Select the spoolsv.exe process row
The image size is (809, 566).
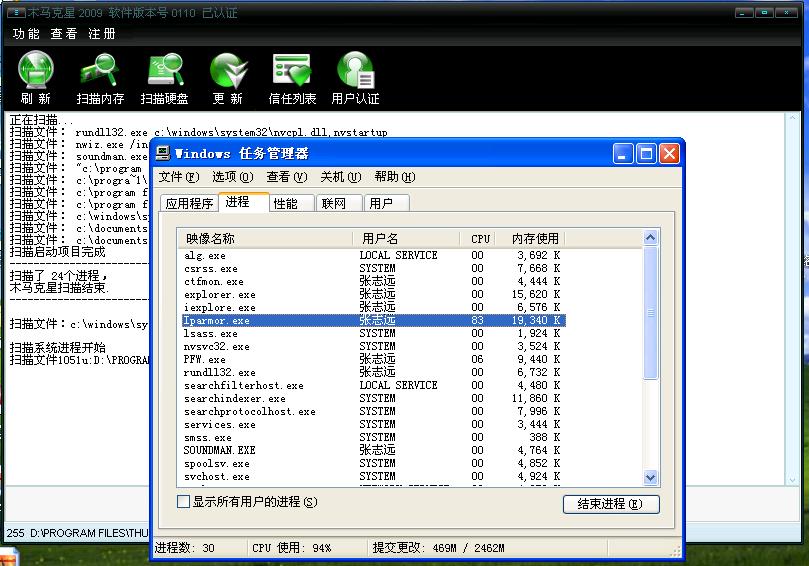pos(374,463)
